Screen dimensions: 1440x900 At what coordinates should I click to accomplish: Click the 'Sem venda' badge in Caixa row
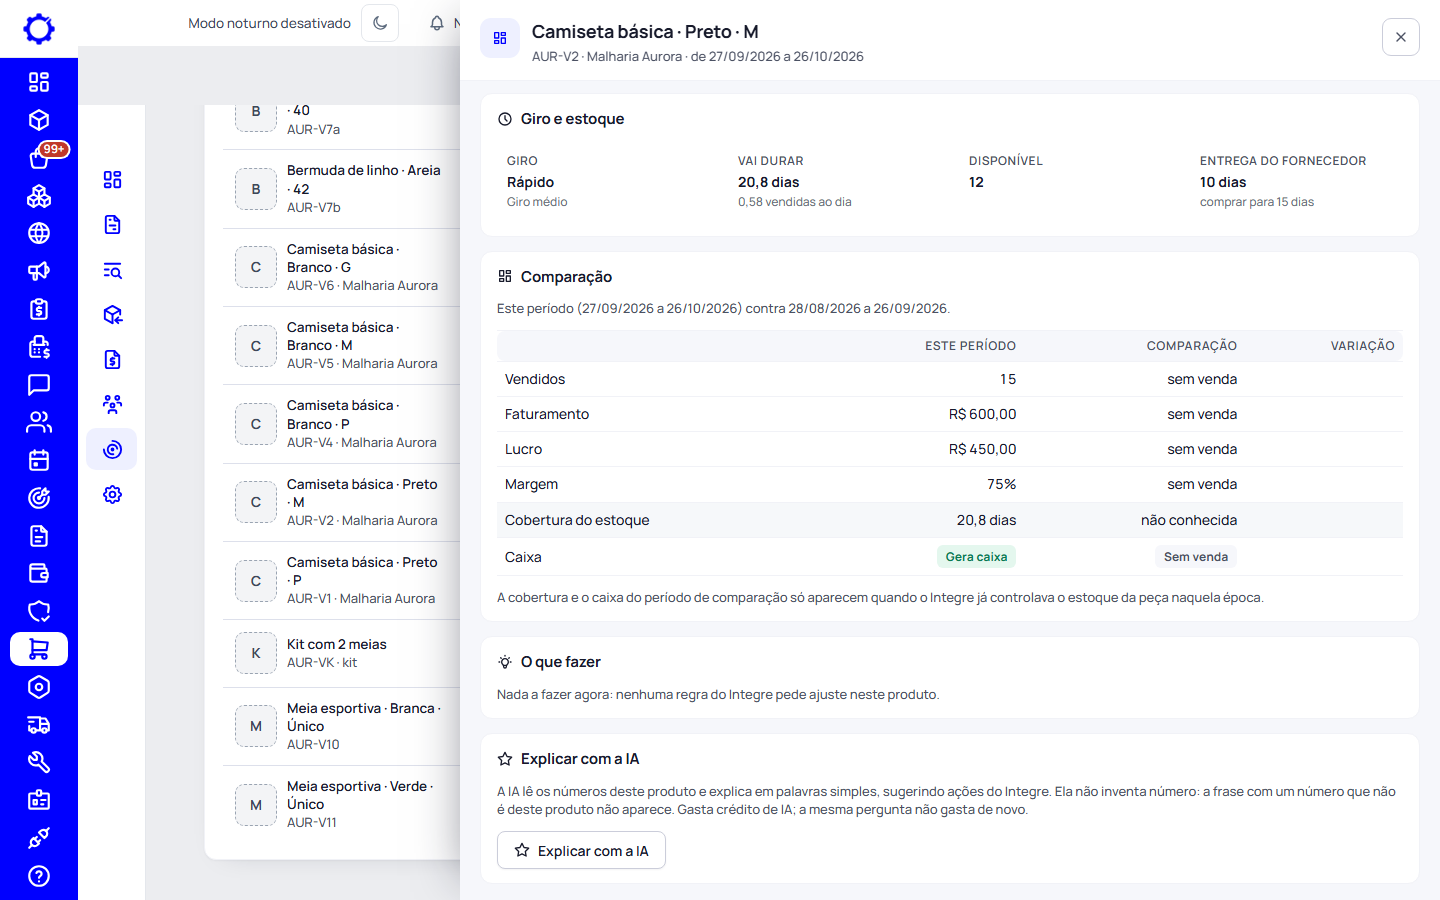1196,557
